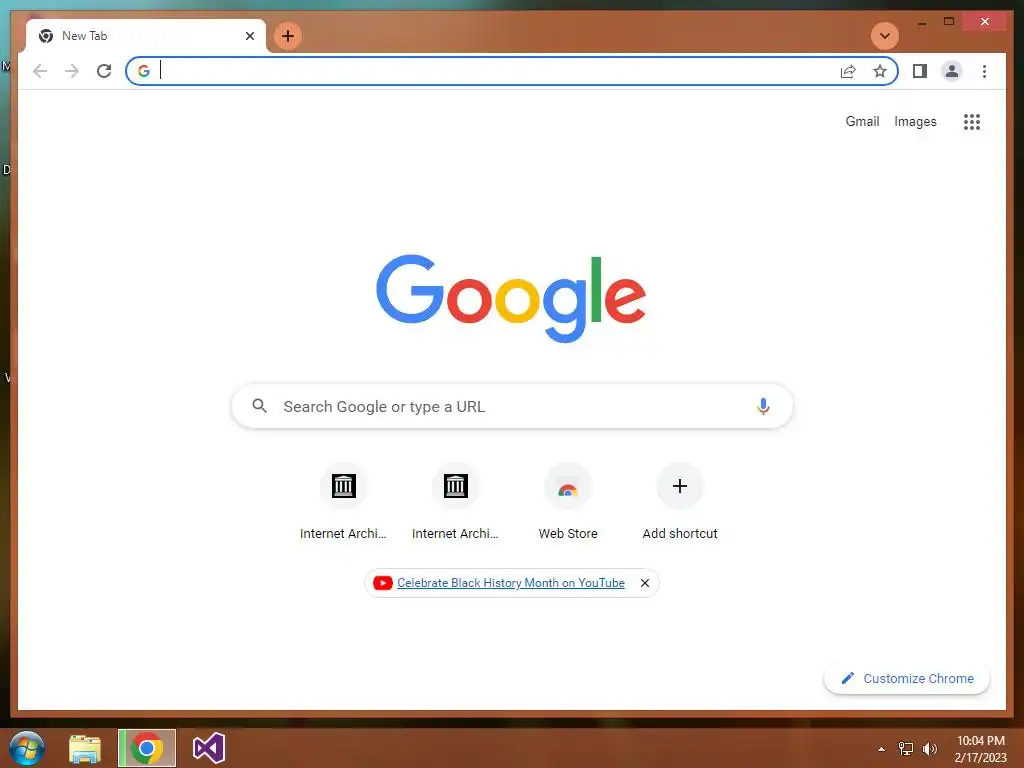Open the Gmail link
The image size is (1024, 768).
(x=862, y=121)
